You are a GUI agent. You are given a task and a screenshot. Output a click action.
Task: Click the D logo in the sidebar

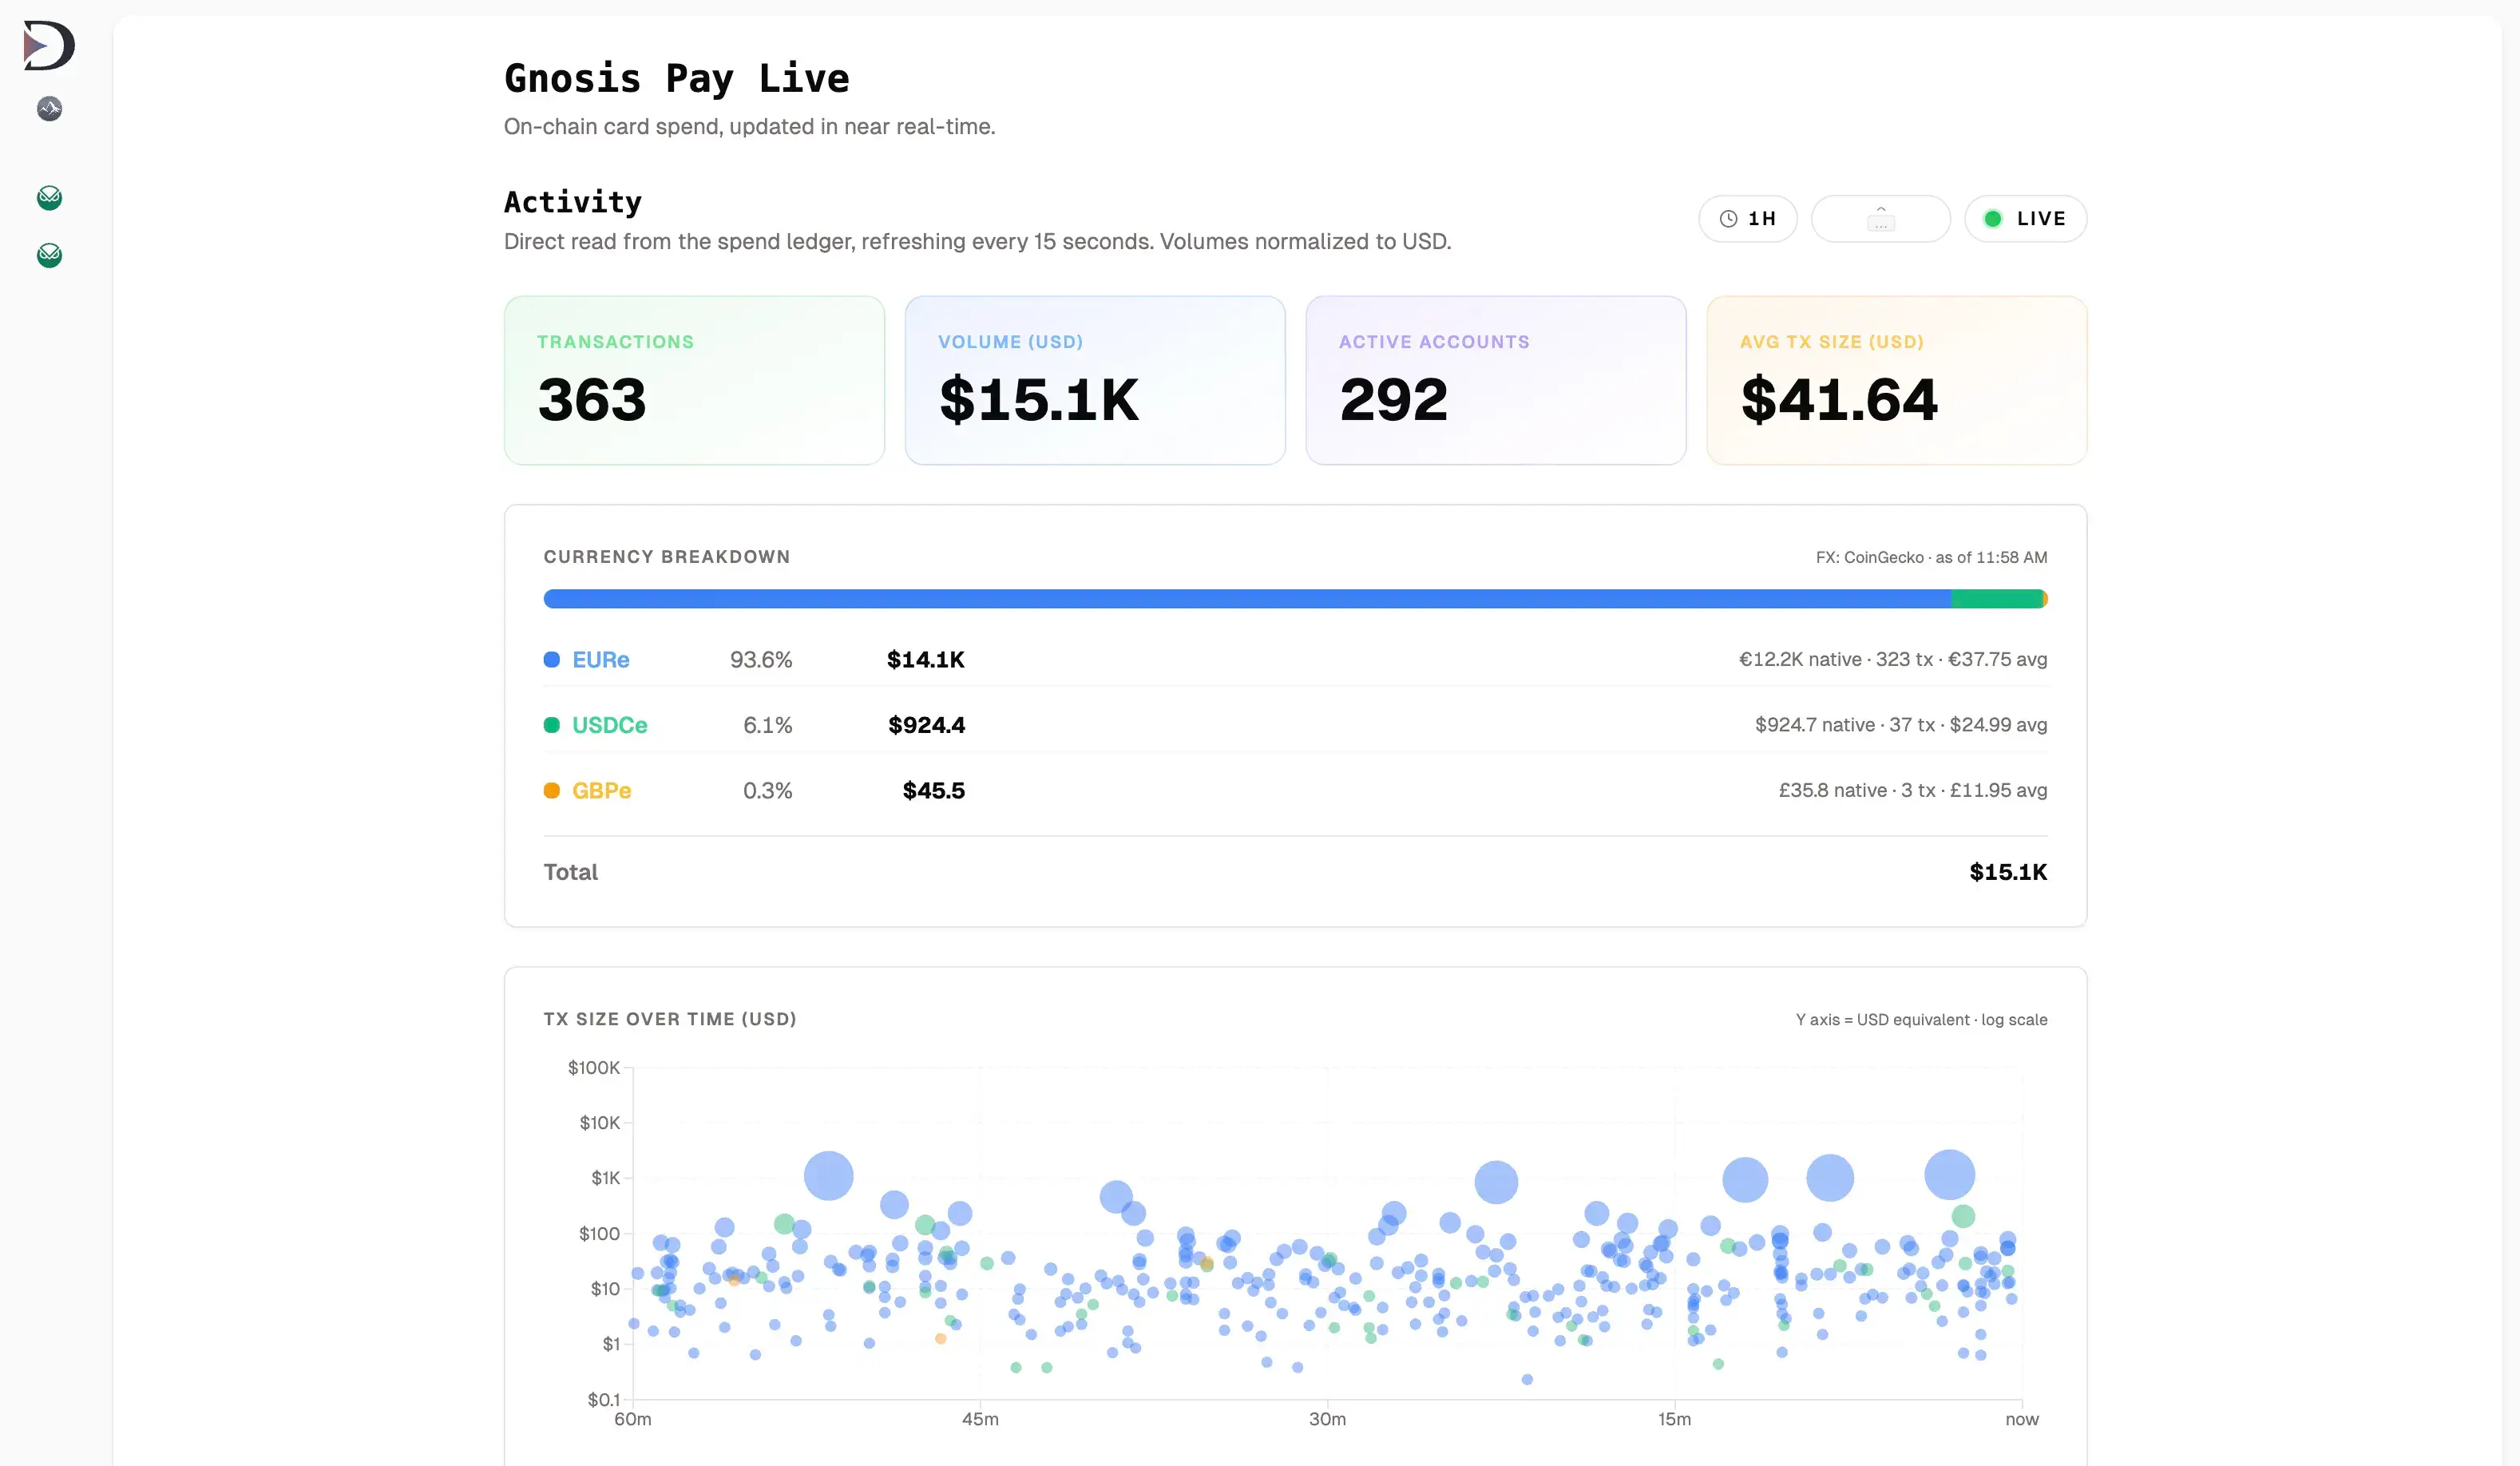click(49, 45)
